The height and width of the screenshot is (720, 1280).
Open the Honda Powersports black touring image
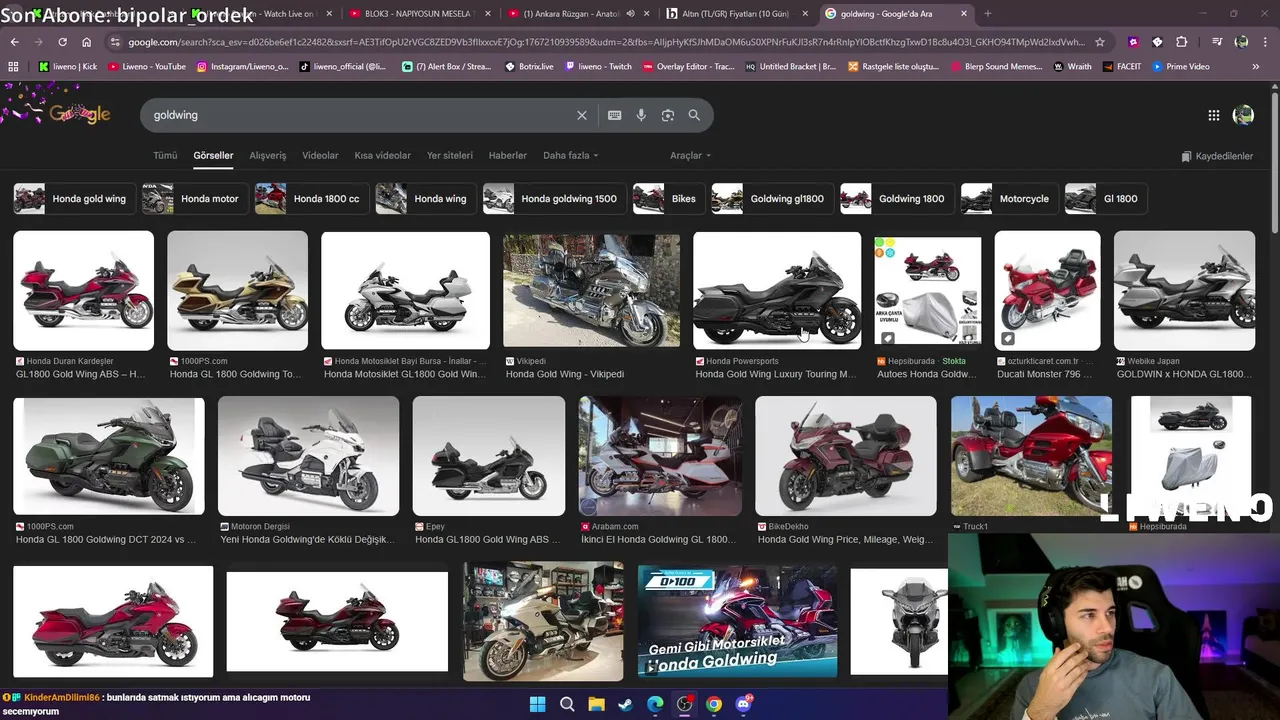pos(777,290)
